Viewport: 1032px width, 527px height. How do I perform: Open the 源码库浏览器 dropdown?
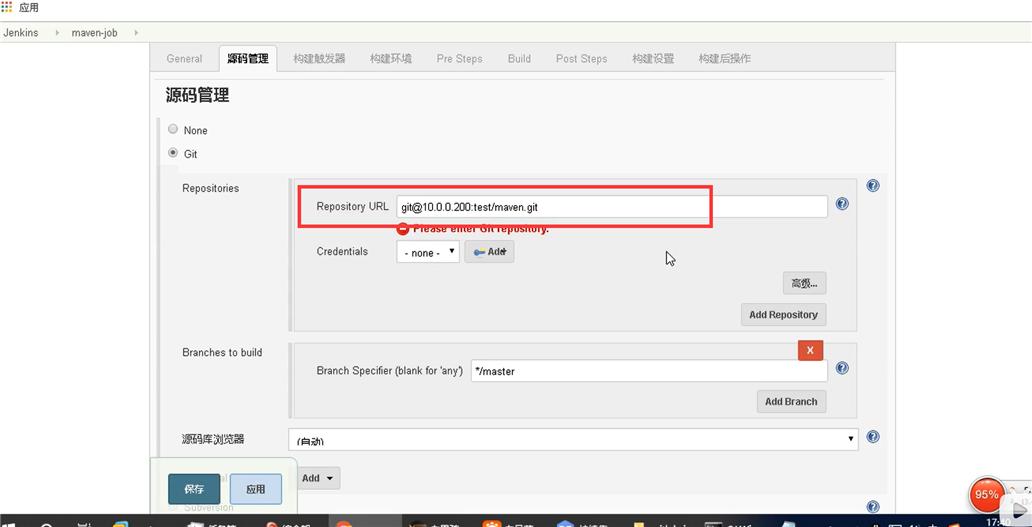573,440
